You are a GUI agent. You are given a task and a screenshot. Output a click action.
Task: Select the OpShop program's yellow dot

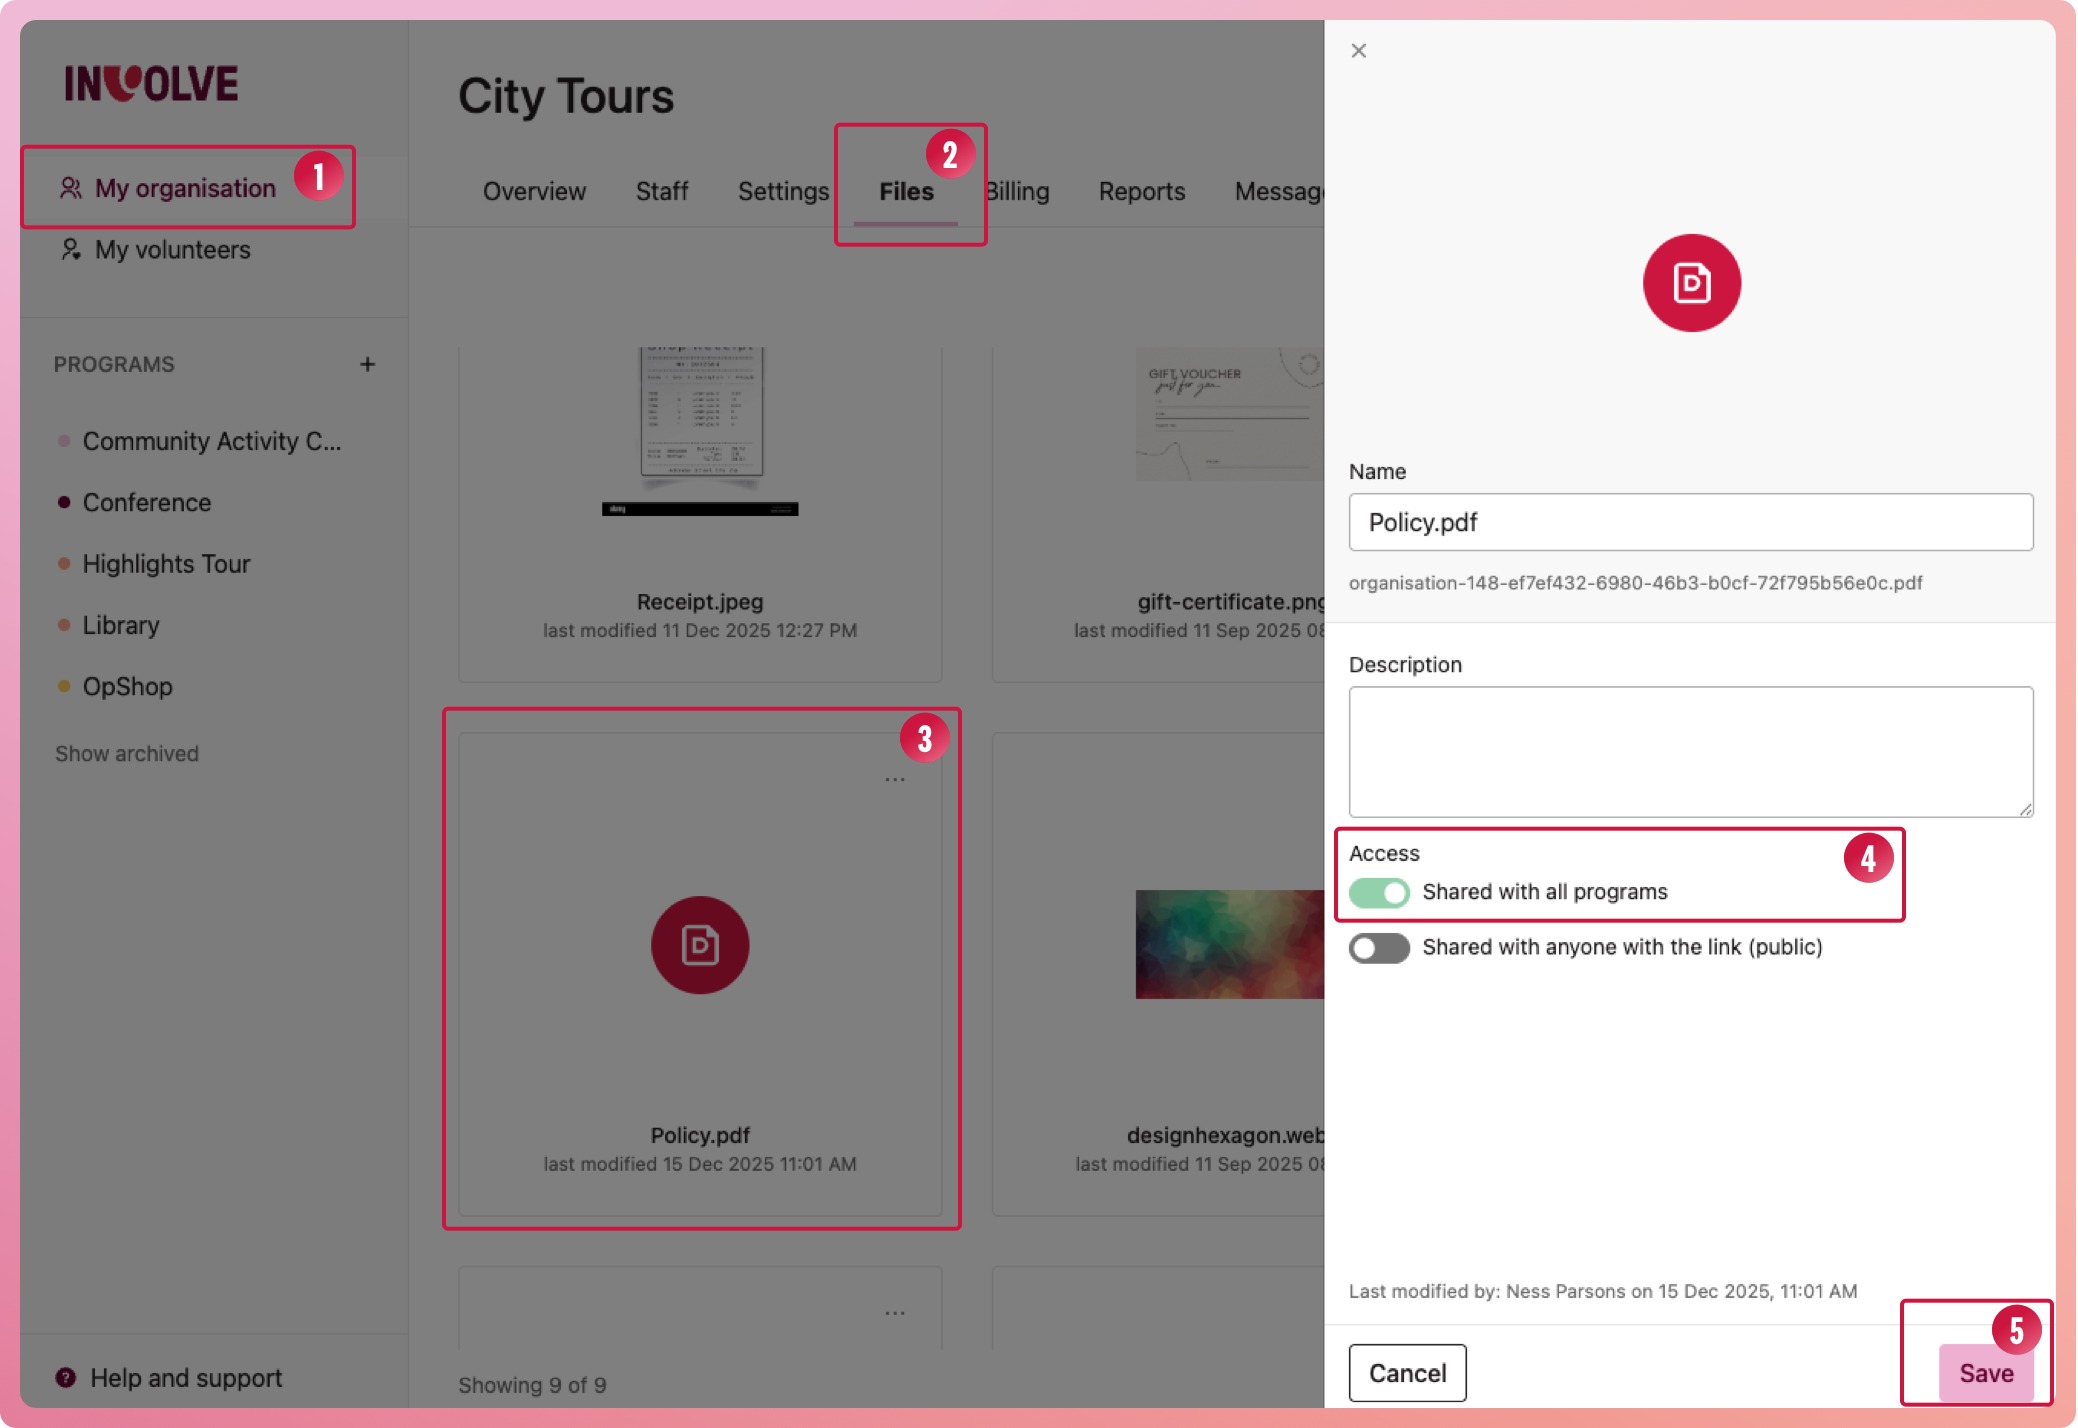click(x=64, y=687)
